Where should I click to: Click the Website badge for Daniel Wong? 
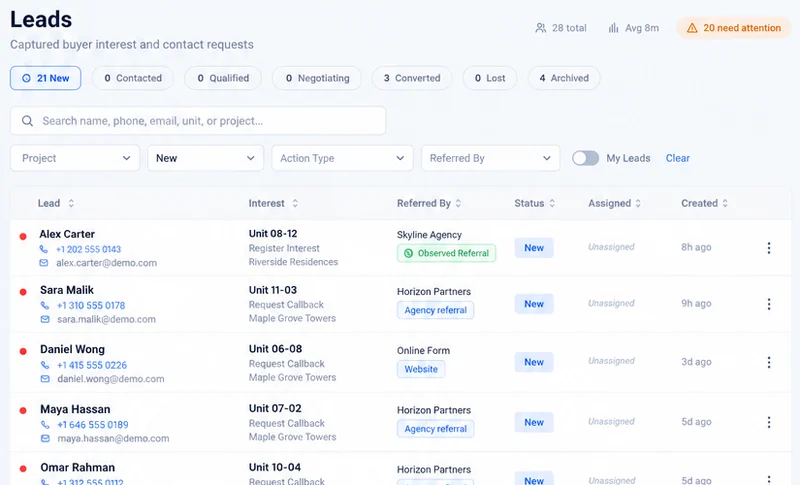421,369
